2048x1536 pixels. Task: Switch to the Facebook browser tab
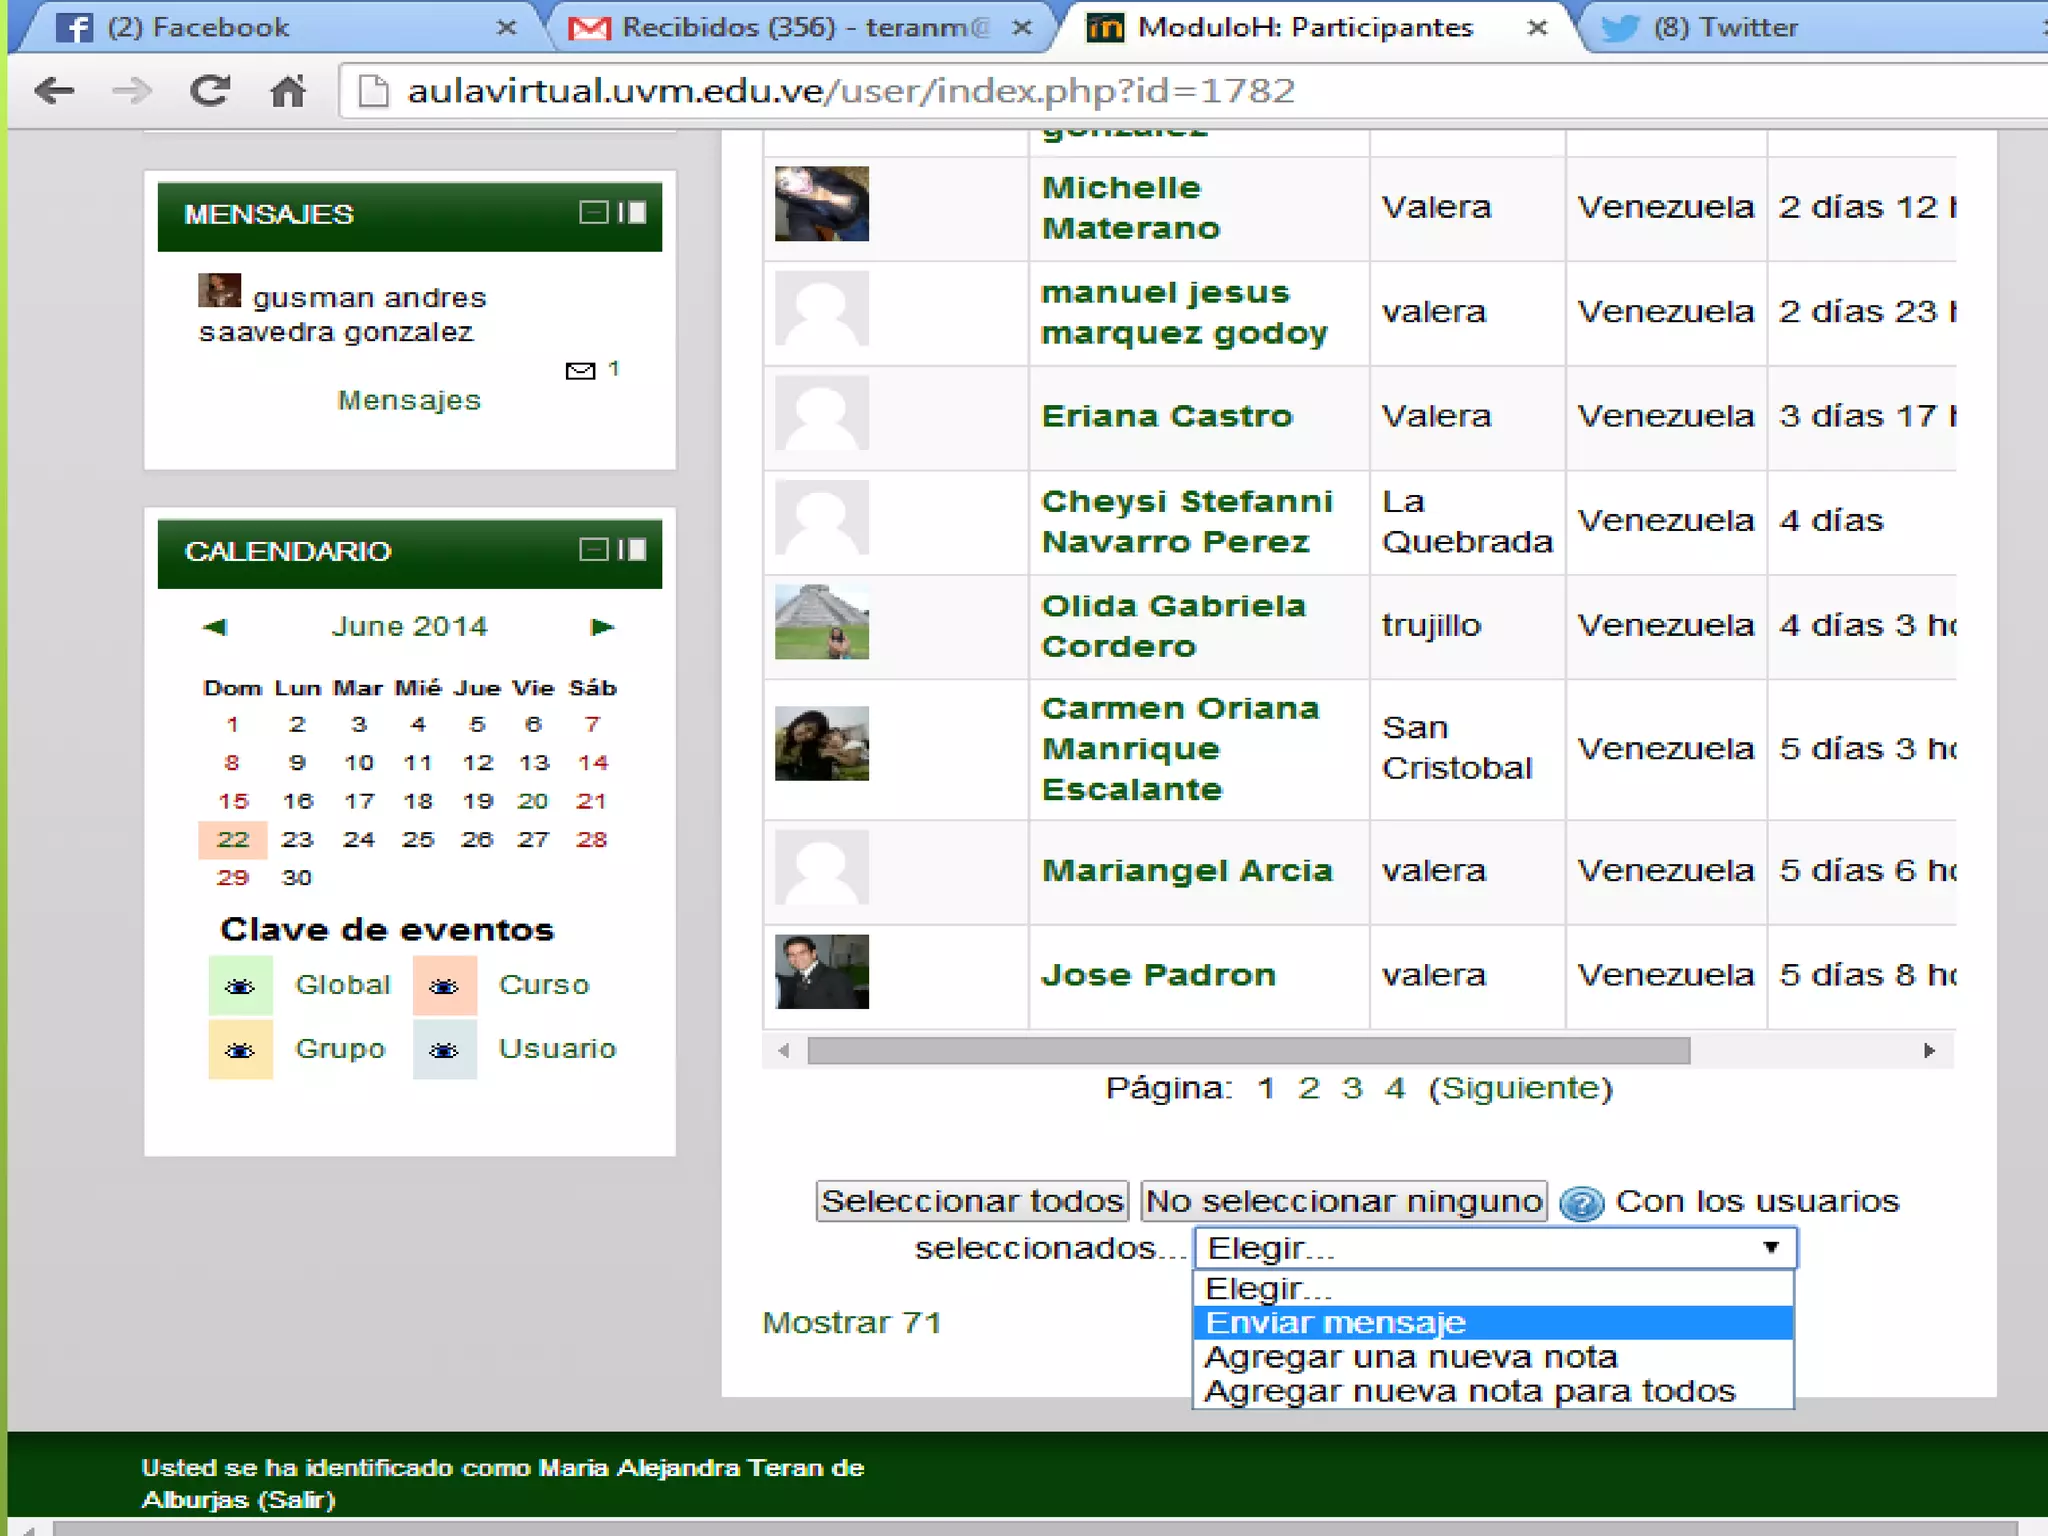200,27
